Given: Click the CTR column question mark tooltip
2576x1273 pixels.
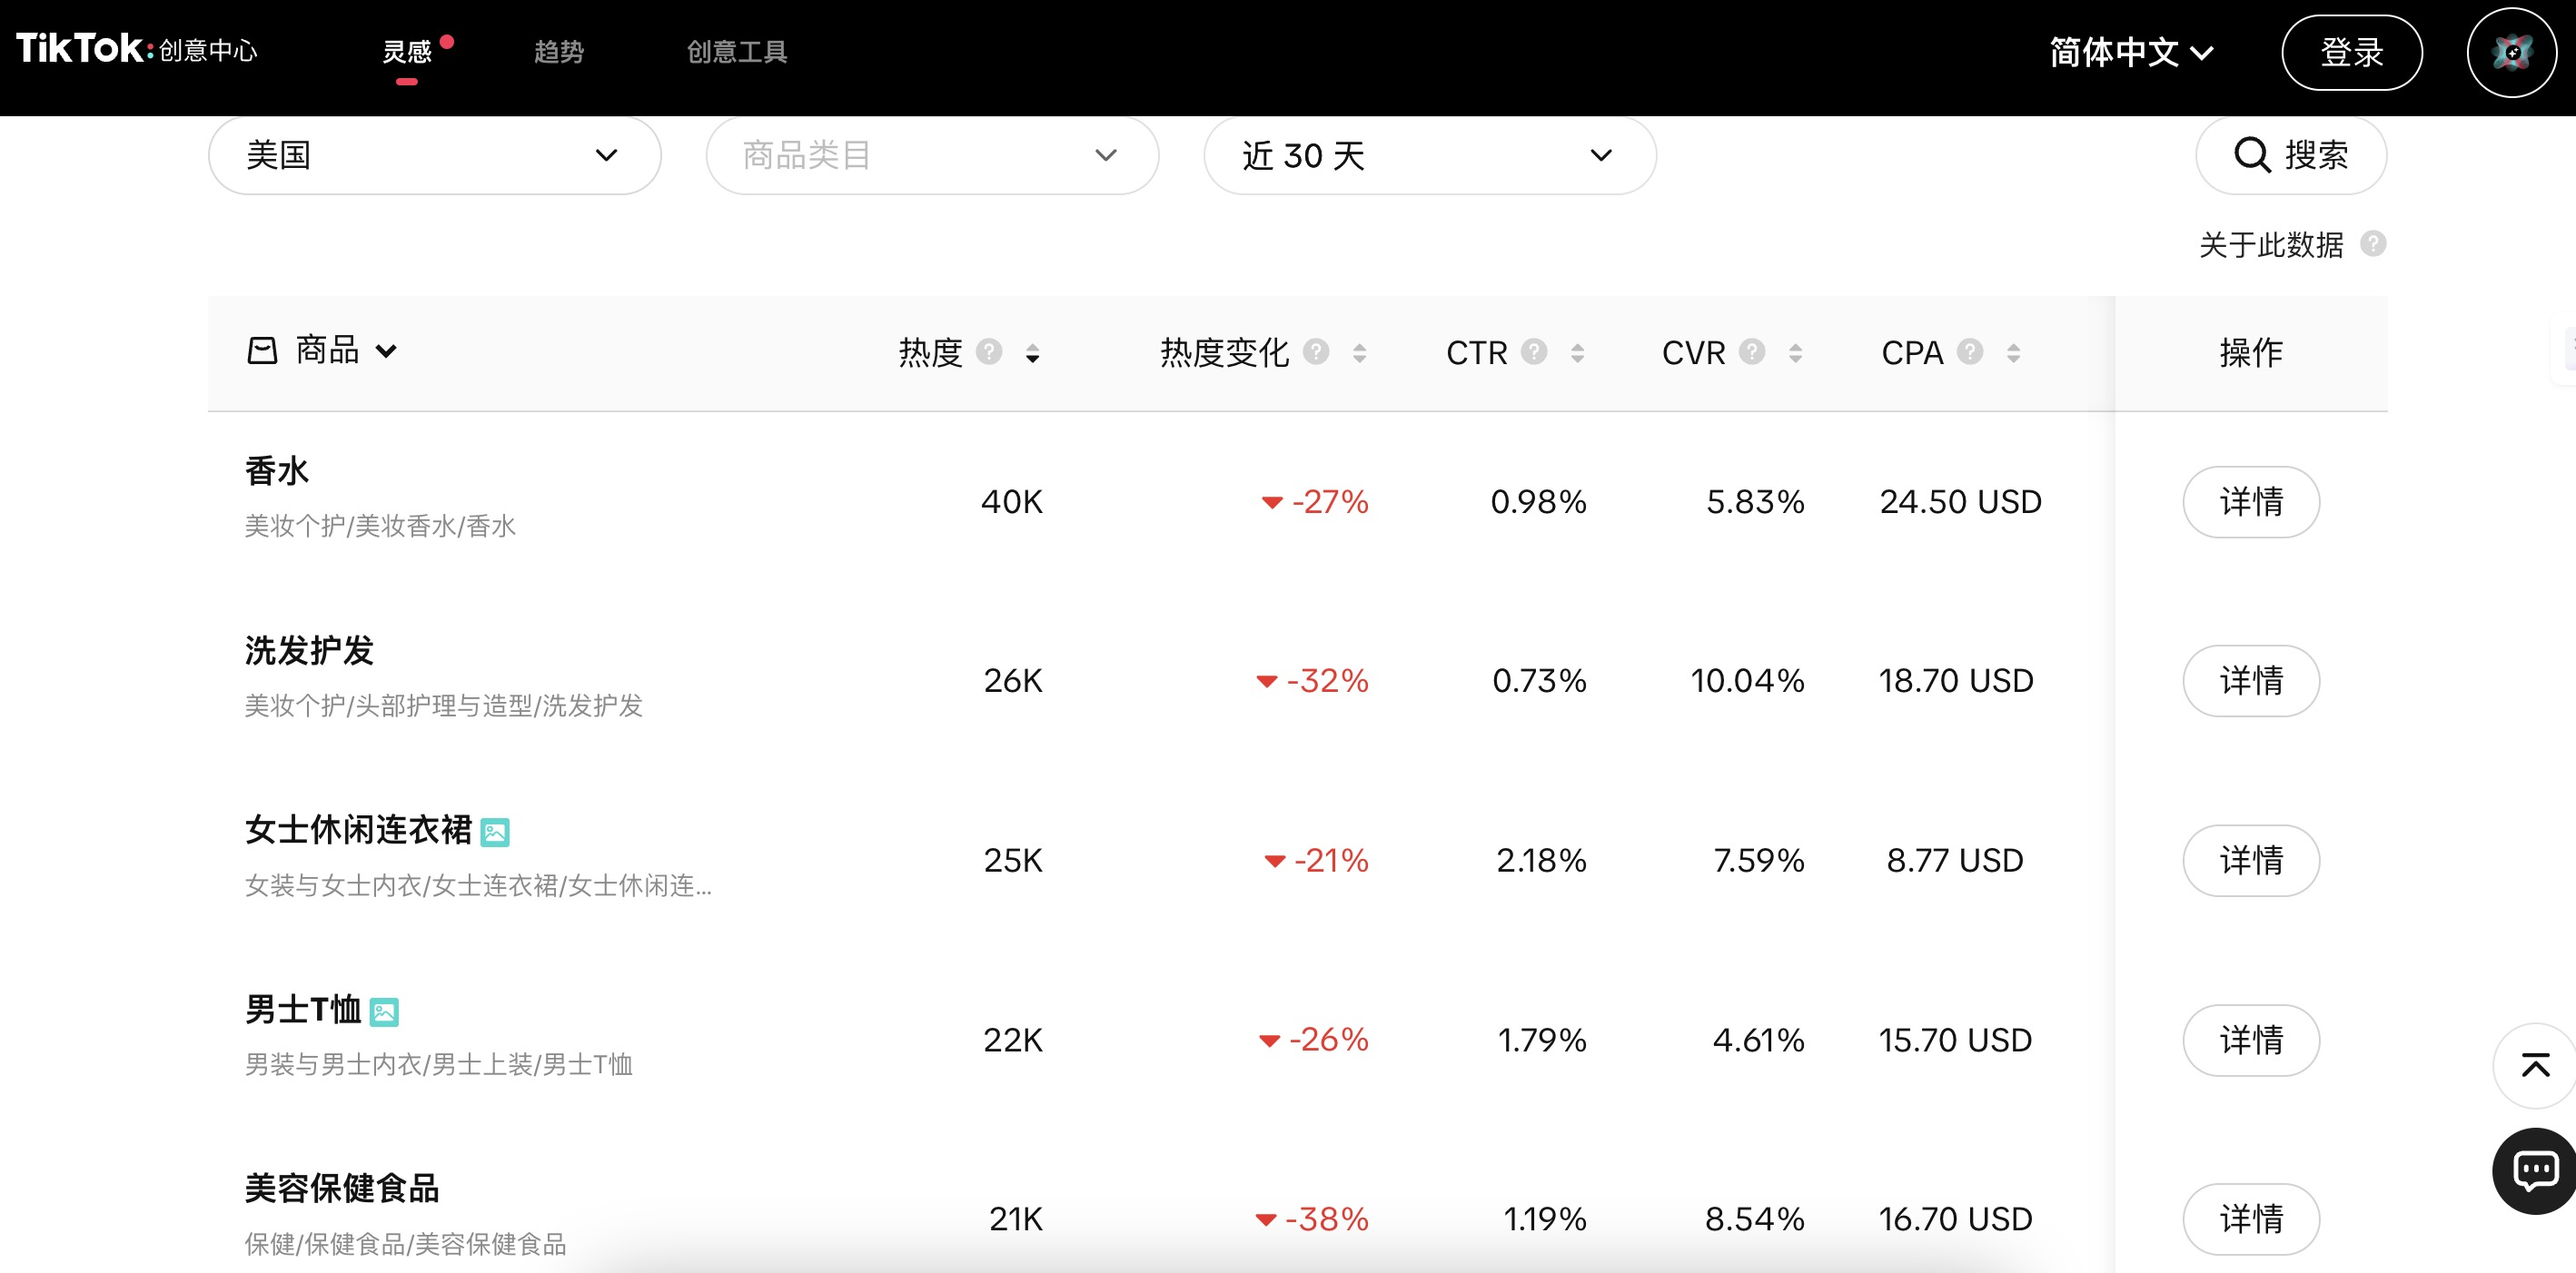Looking at the screenshot, I should pos(1533,352).
